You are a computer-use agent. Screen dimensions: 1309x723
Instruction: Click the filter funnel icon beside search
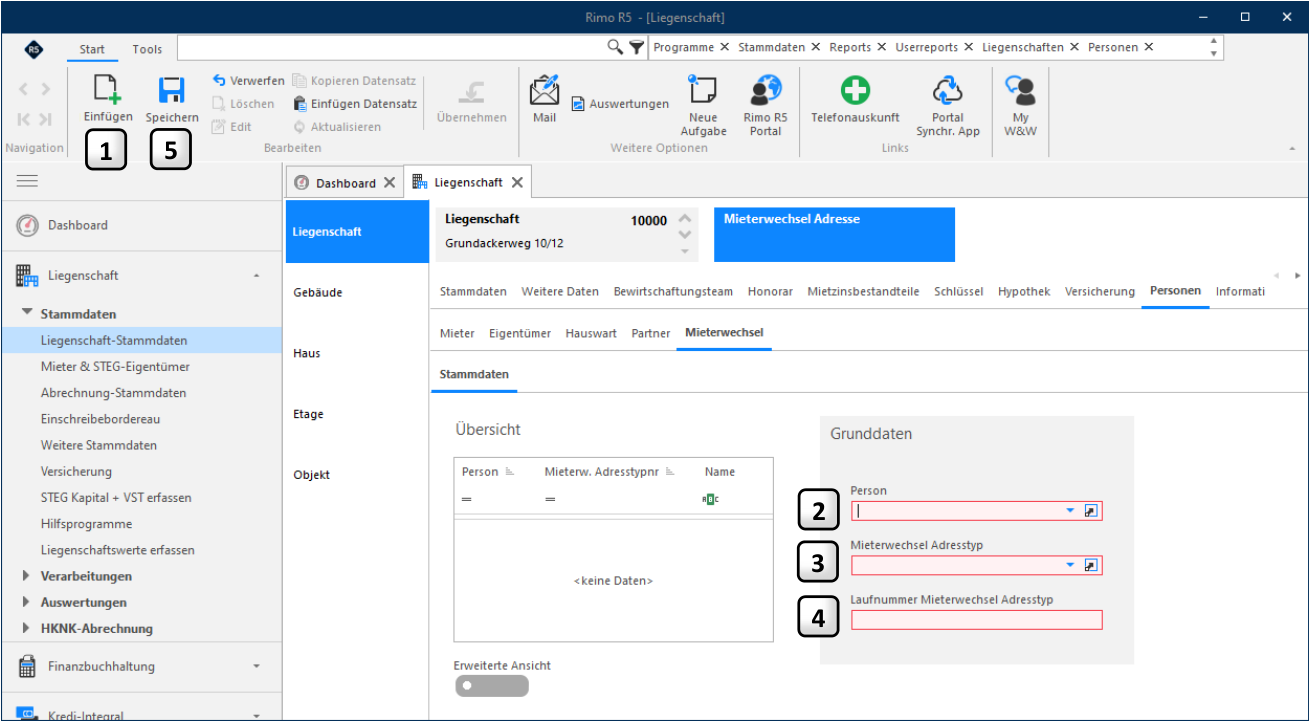tap(636, 47)
